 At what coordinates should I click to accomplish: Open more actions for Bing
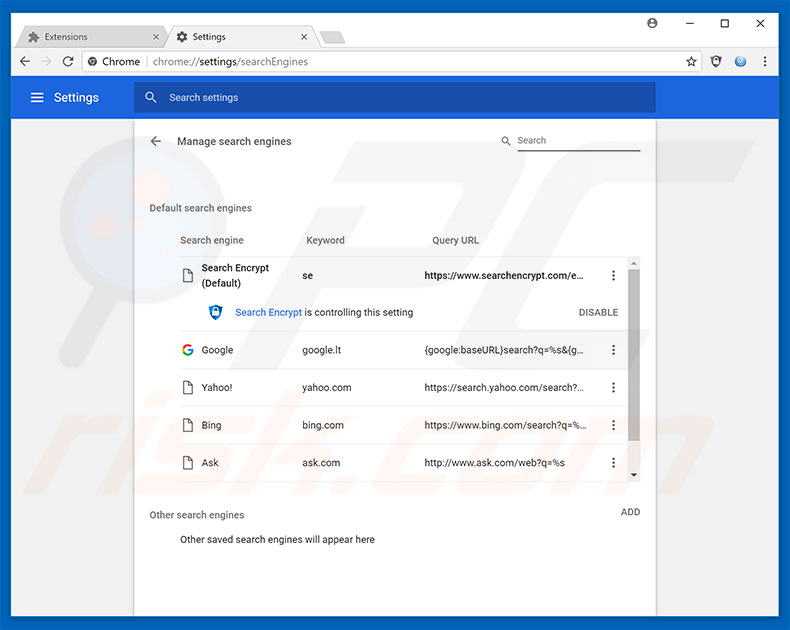coord(613,425)
